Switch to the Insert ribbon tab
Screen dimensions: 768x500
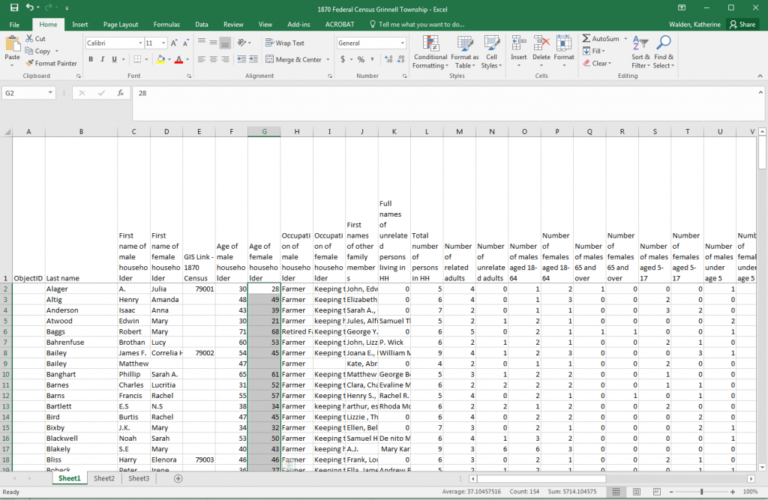[x=80, y=24]
